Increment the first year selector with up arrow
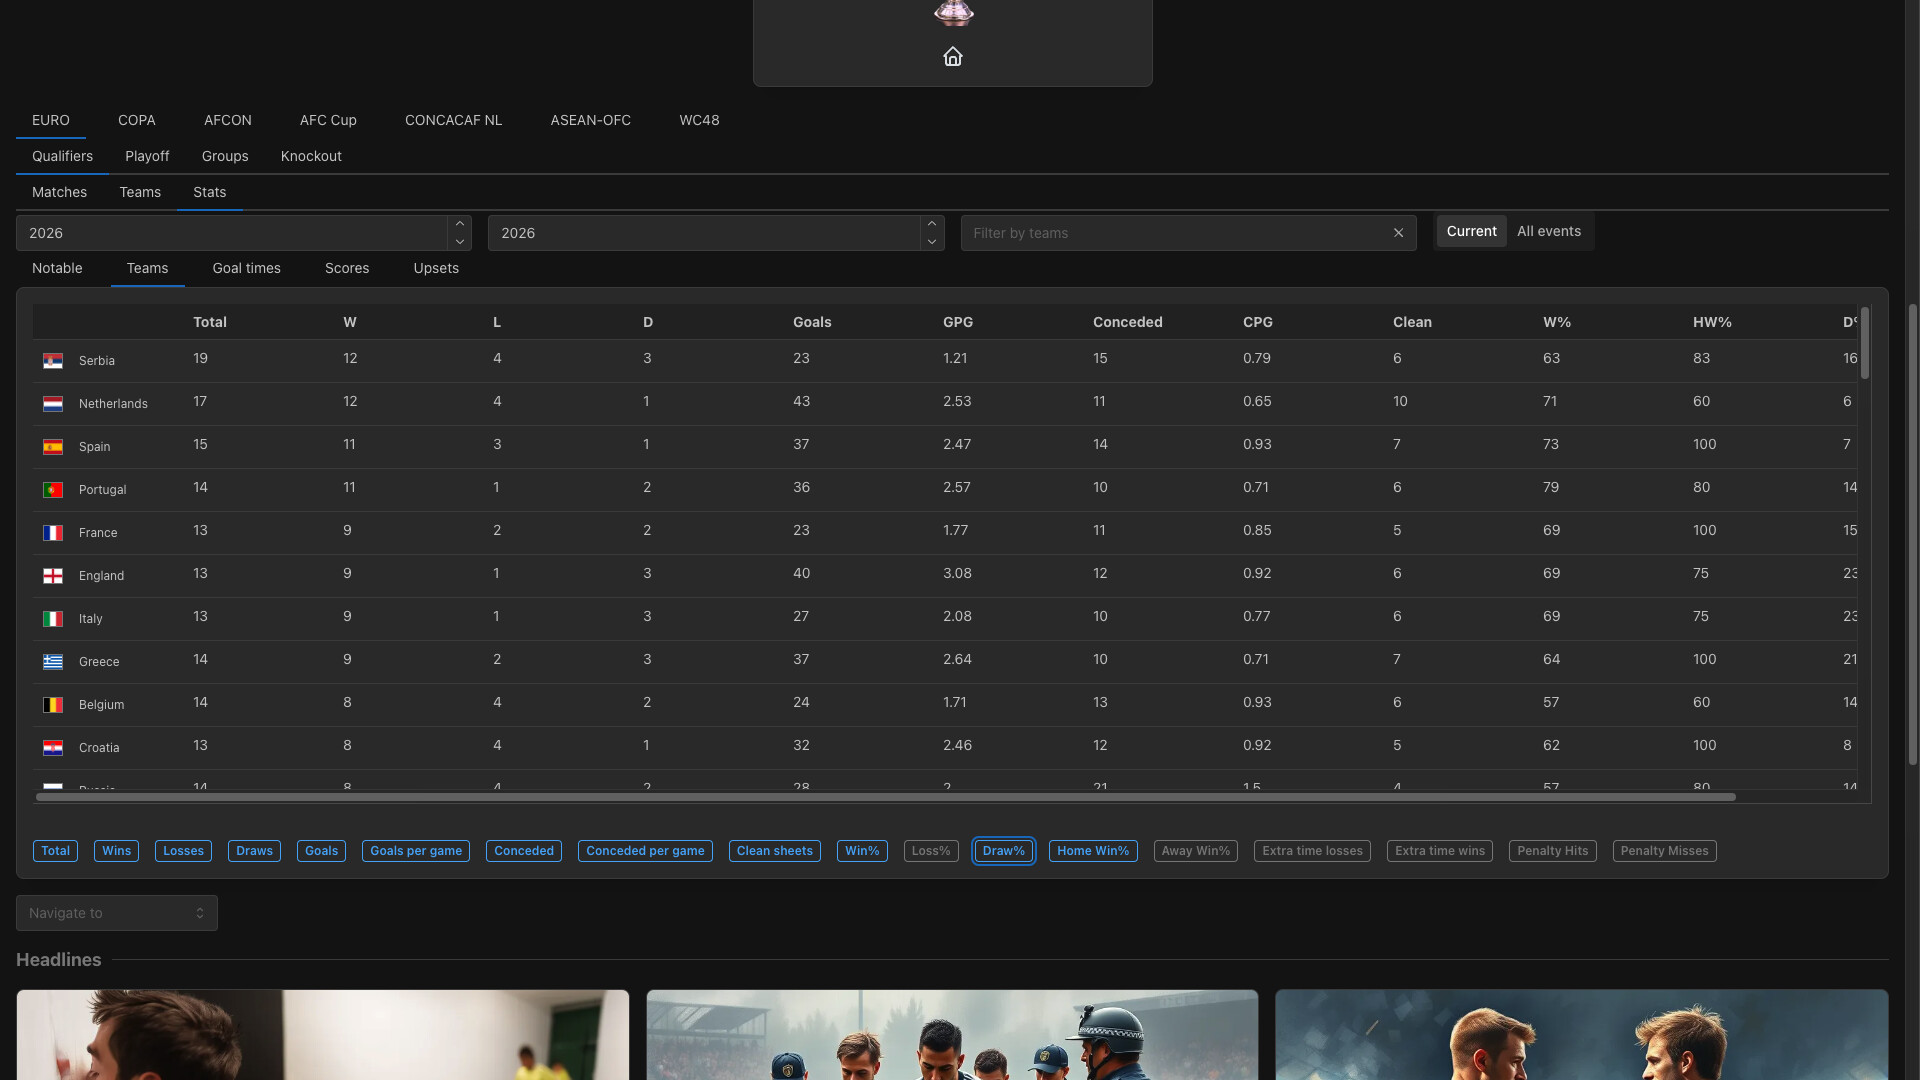 (x=460, y=223)
